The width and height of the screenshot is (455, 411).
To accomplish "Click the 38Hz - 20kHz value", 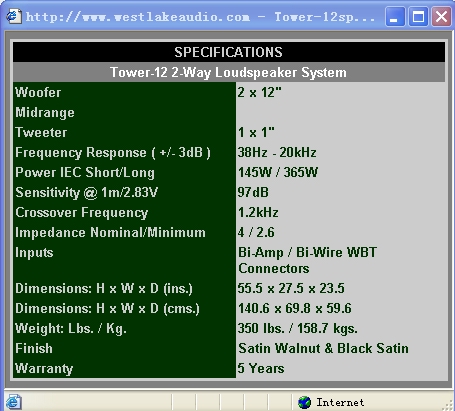I will (277, 152).
